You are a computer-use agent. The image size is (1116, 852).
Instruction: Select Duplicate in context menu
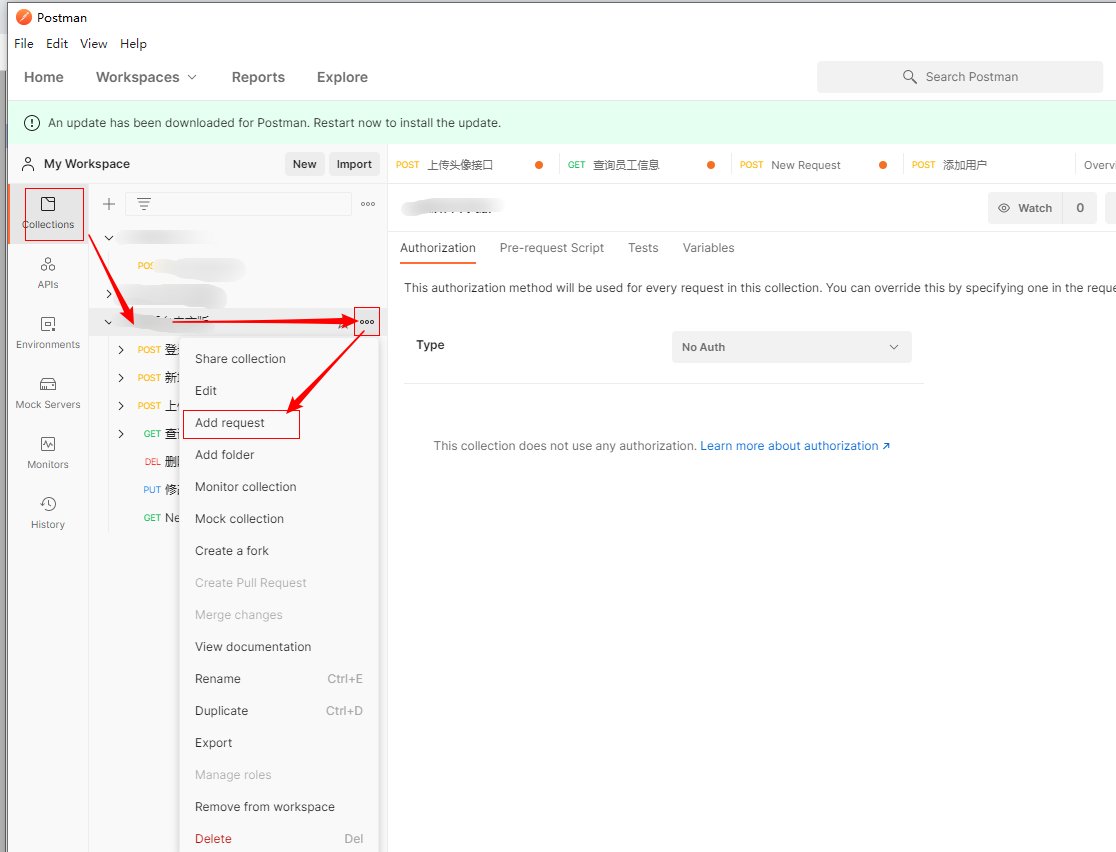pyautogui.click(x=279, y=711)
